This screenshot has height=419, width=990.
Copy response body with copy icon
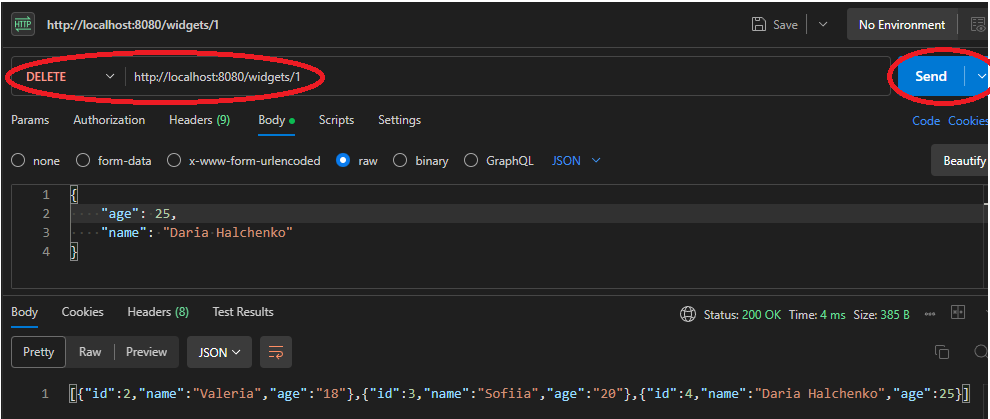coord(941,352)
